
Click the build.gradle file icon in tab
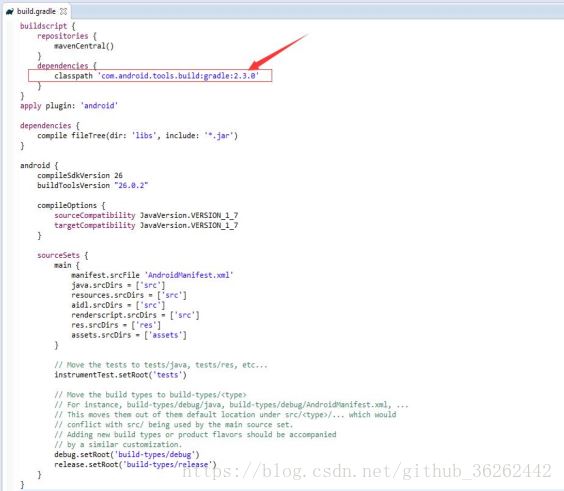(x=10, y=12)
